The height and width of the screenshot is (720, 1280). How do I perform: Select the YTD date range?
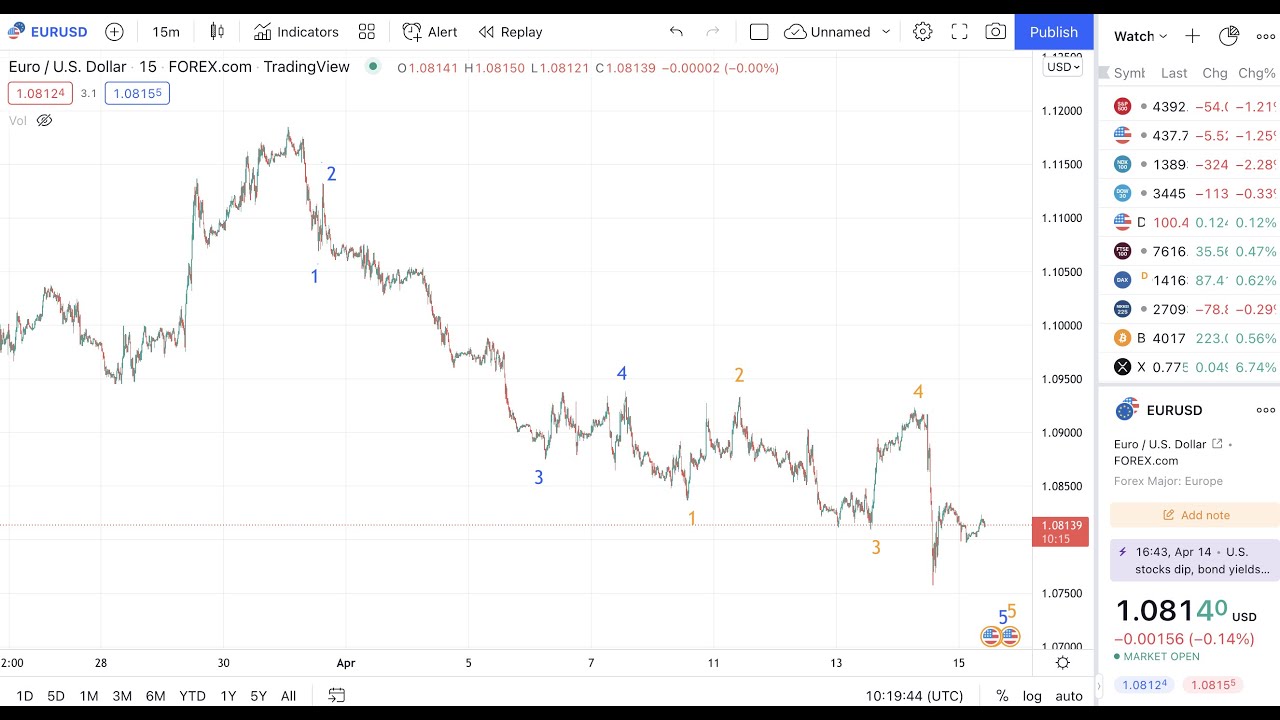point(192,696)
